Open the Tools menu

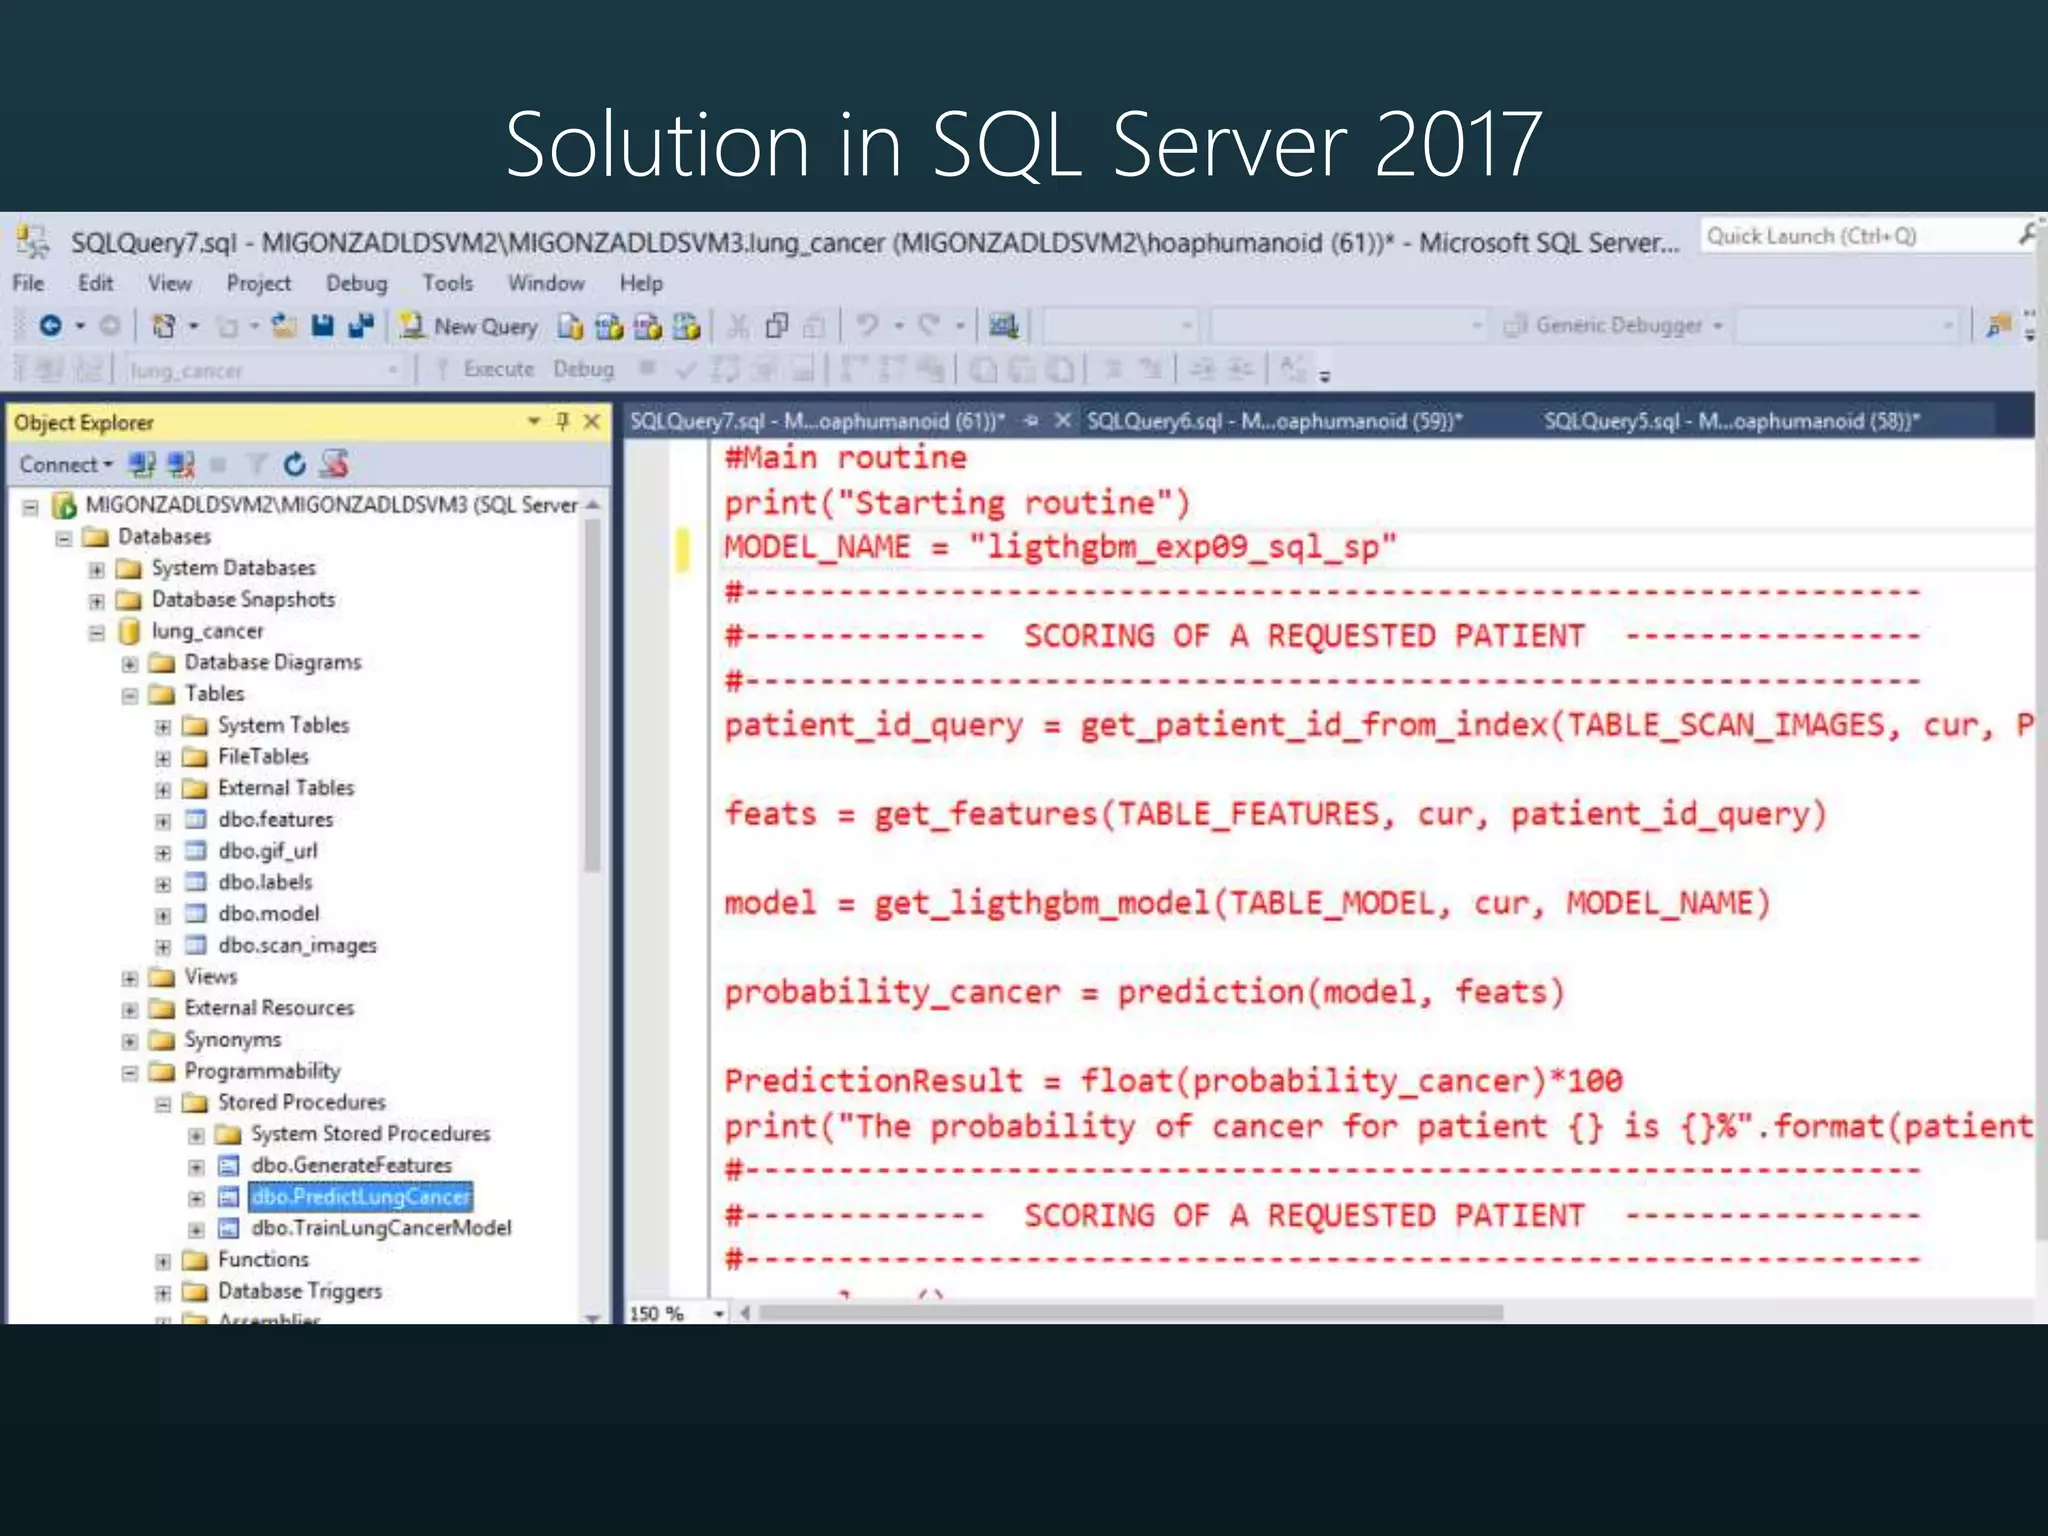(x=447, y=284)
